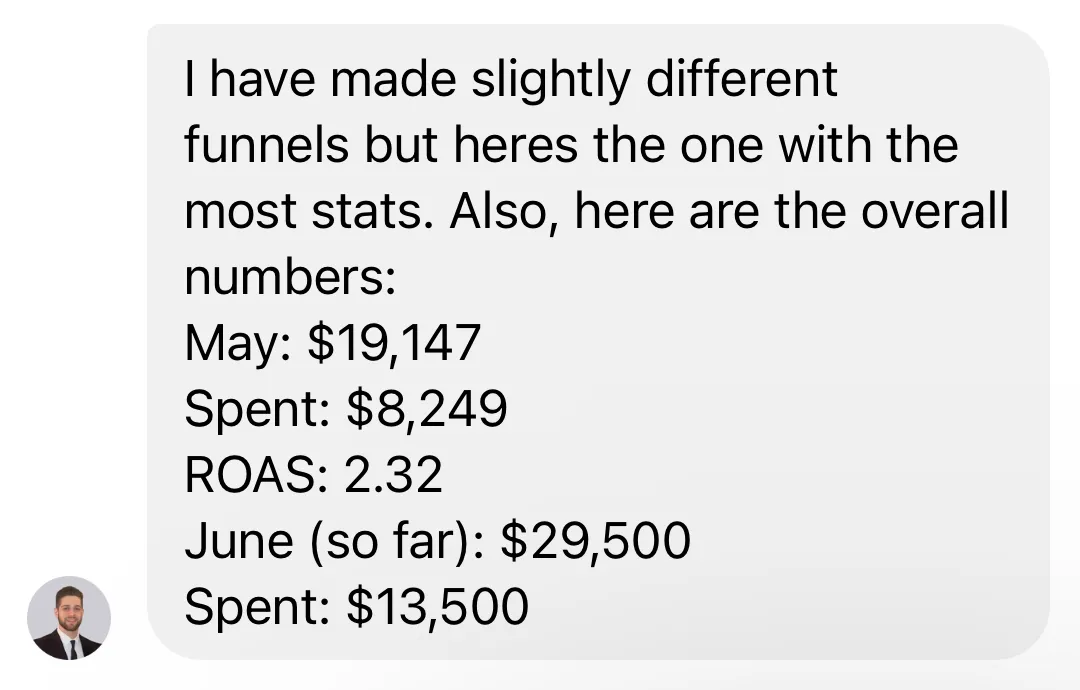Click the ROAS: 2.32 text
The width and height of the screenshot is (1080, 690).
[313, 474]
